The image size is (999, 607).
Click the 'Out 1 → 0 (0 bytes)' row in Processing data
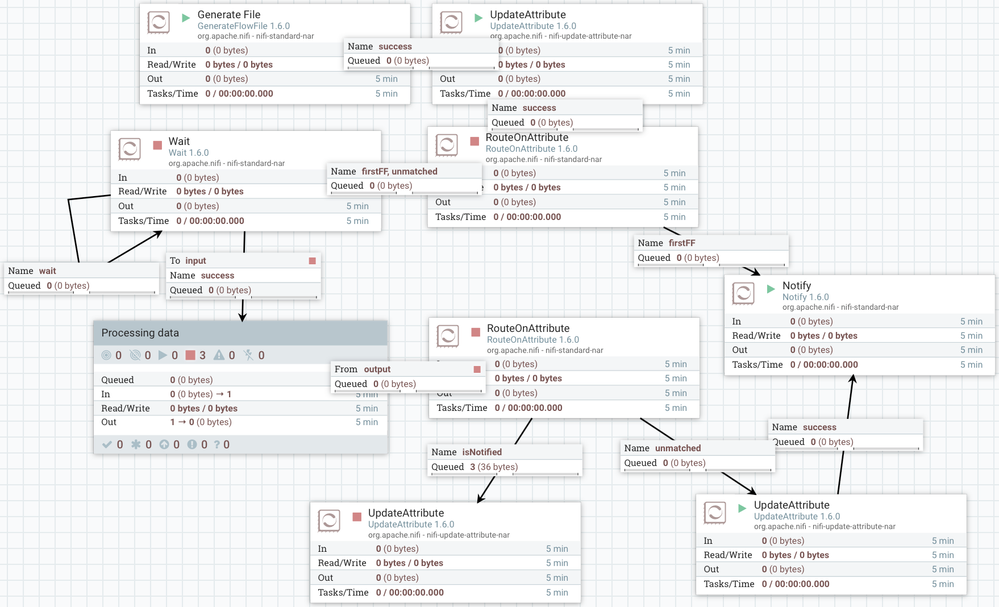coord(241,422)
